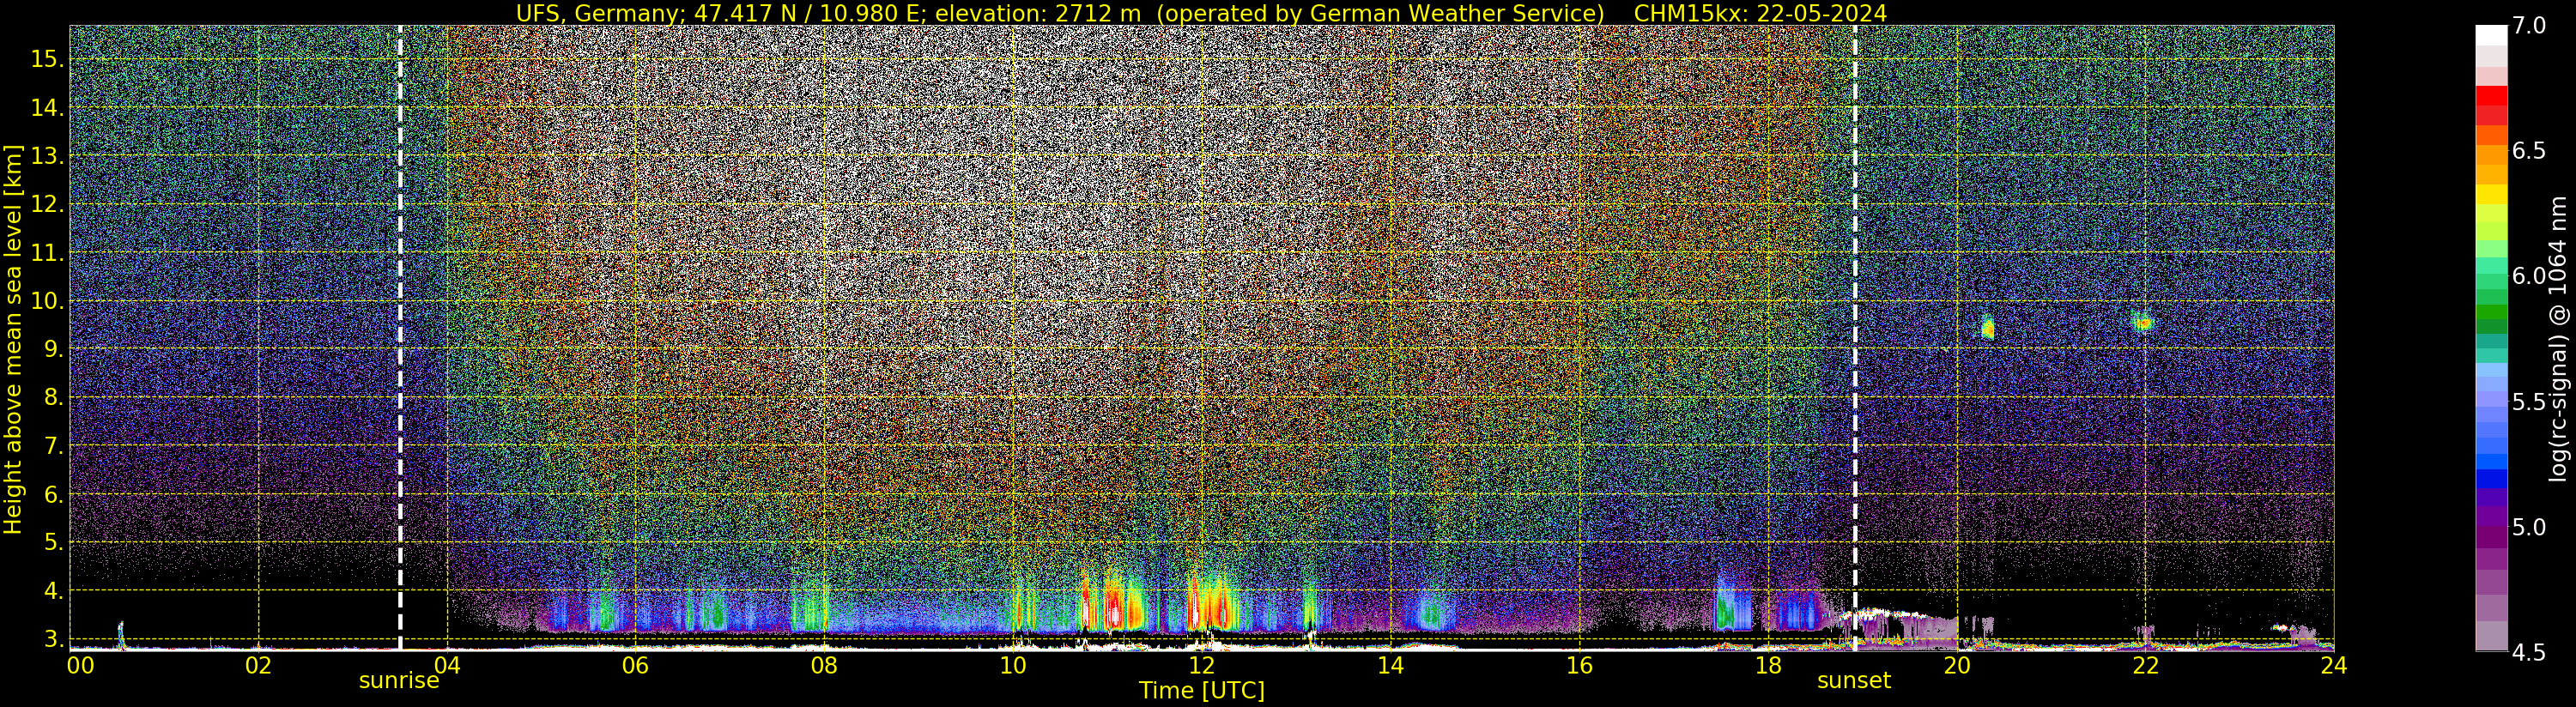This screenshot has width=2576, height=707.
Task: Click the 'Height above mean sea level [km]' axis label
Action: point(13,337)
